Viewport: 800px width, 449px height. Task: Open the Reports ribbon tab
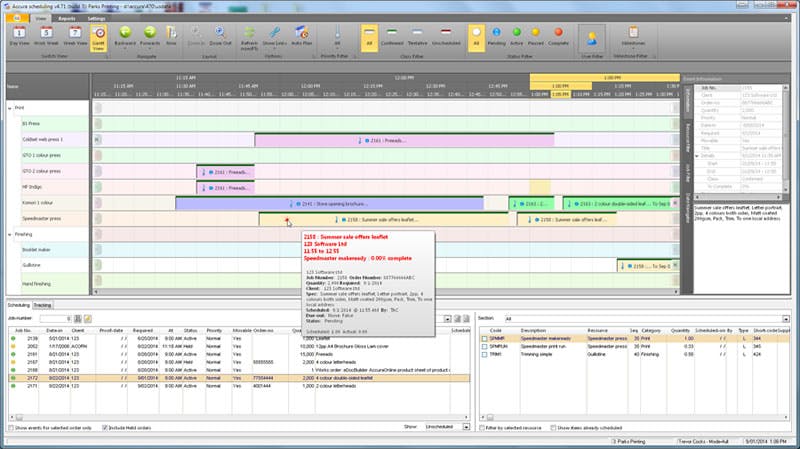pyautogui.click(x=67, y=18)
